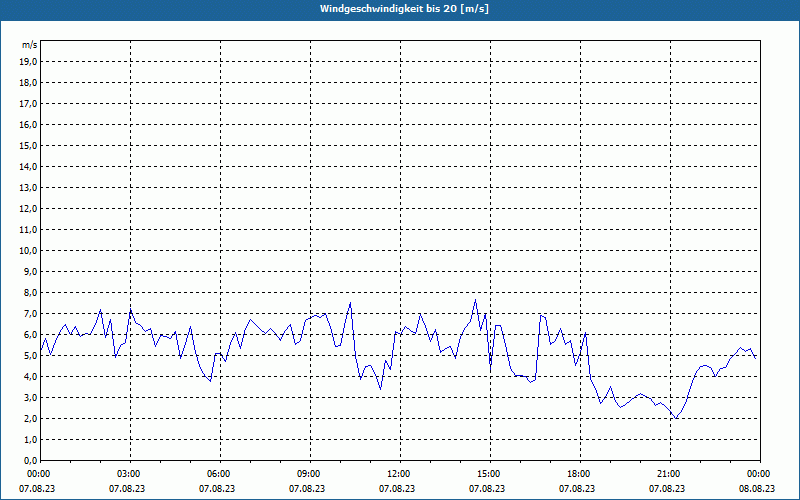Click the 09:00 time axis label

click(x=310, y=474)
